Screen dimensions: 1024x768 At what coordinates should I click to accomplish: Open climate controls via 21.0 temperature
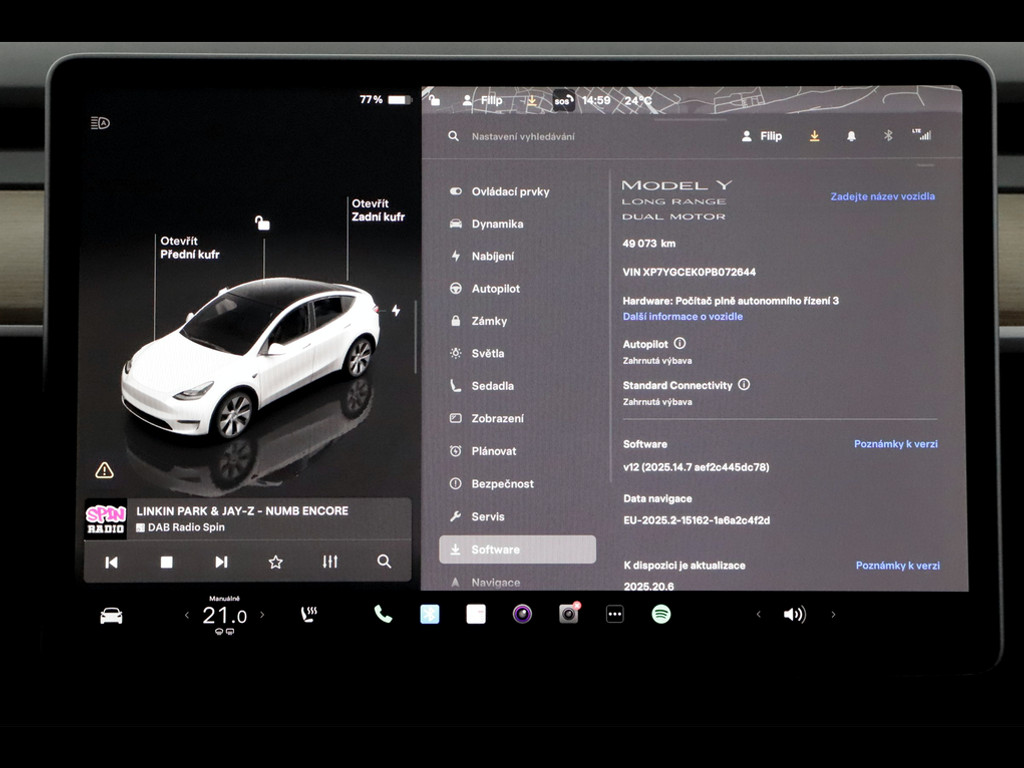224,615
